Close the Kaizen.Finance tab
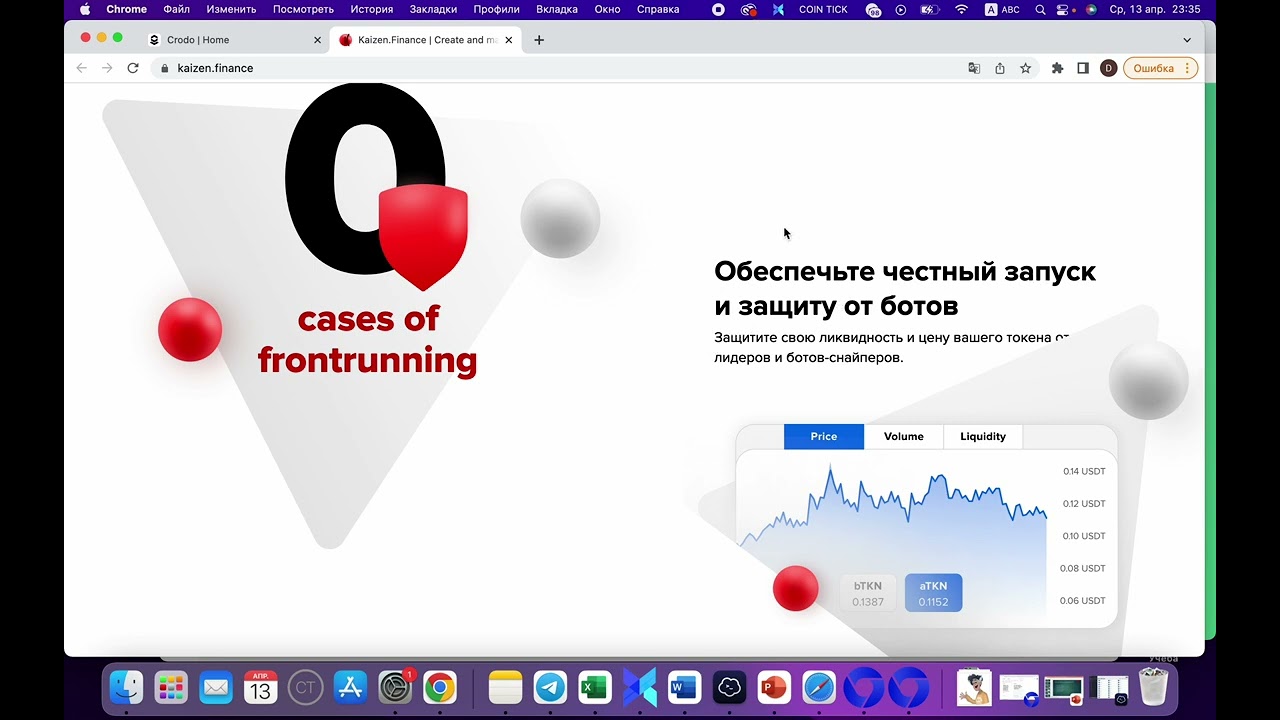The image size is (1280, 720). point(509,40)
